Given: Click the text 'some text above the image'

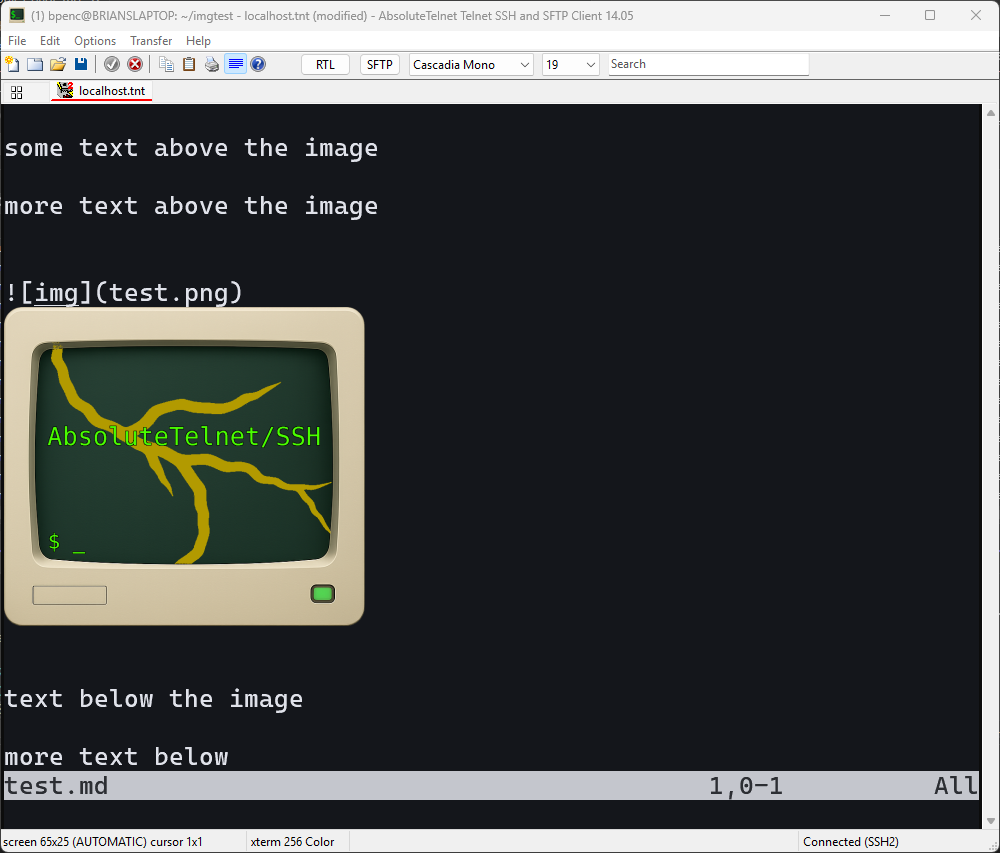Looking at the screenshot, I should coord(191,149).
